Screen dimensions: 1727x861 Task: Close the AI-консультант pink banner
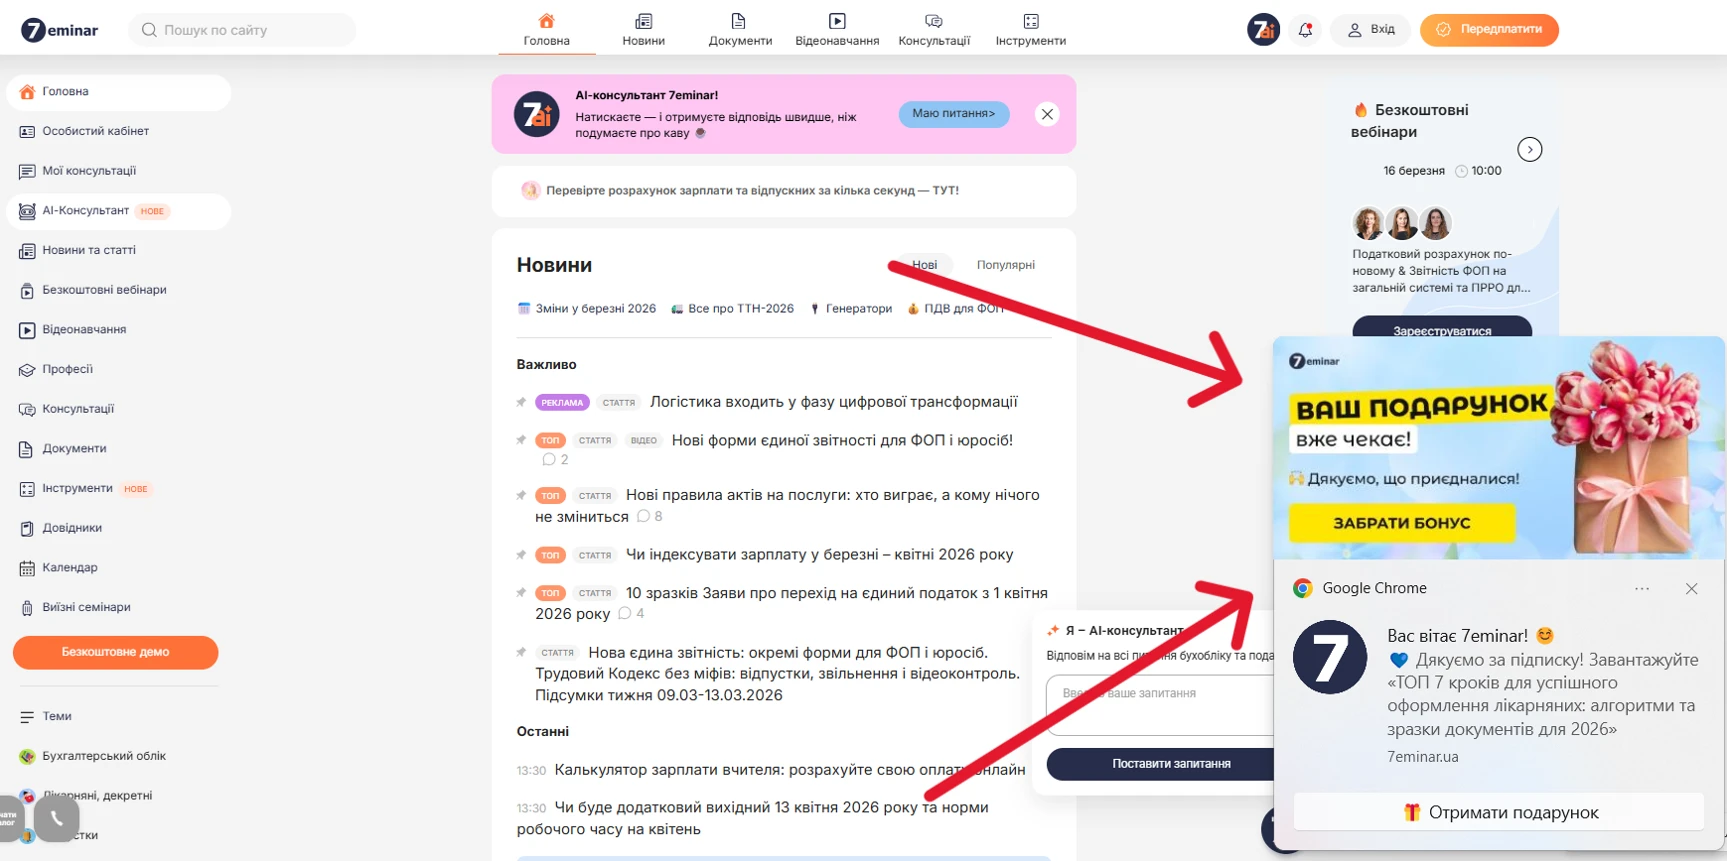pos(1047,114)
